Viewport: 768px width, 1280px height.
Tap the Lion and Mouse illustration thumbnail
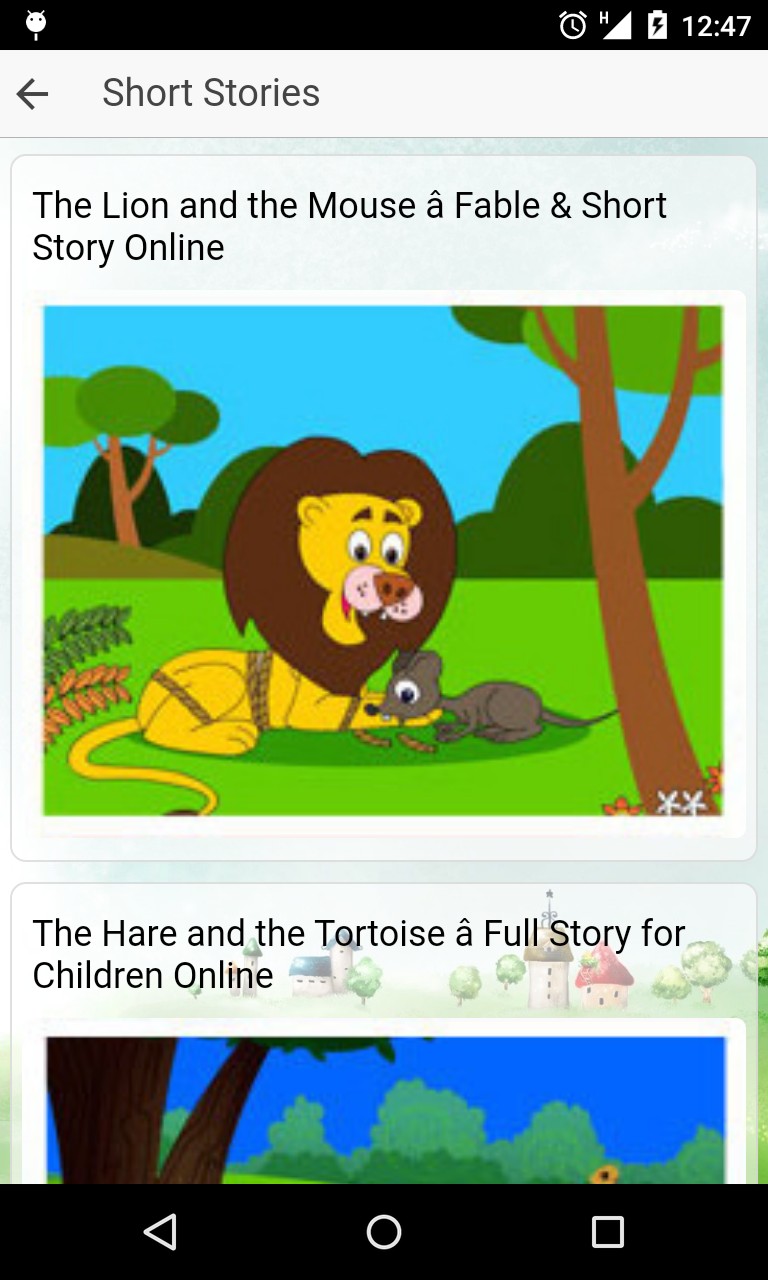(x=383, y=561)
